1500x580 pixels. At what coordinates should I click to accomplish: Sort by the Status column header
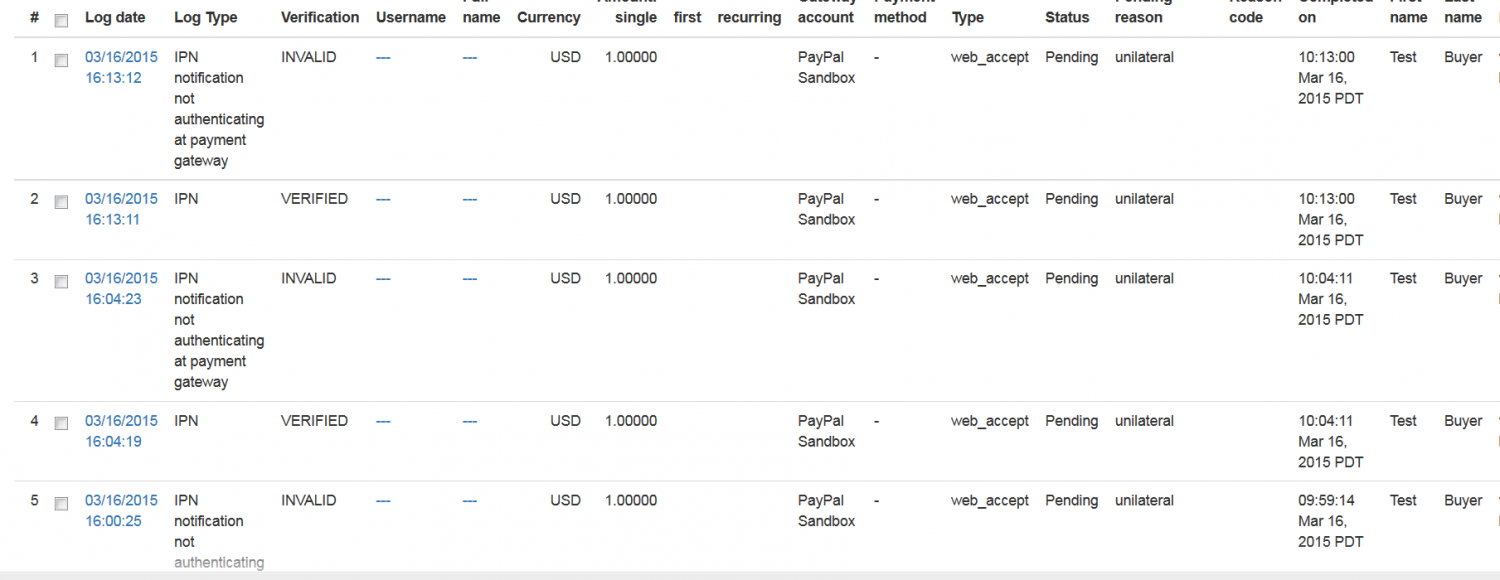pos(1067,17)
